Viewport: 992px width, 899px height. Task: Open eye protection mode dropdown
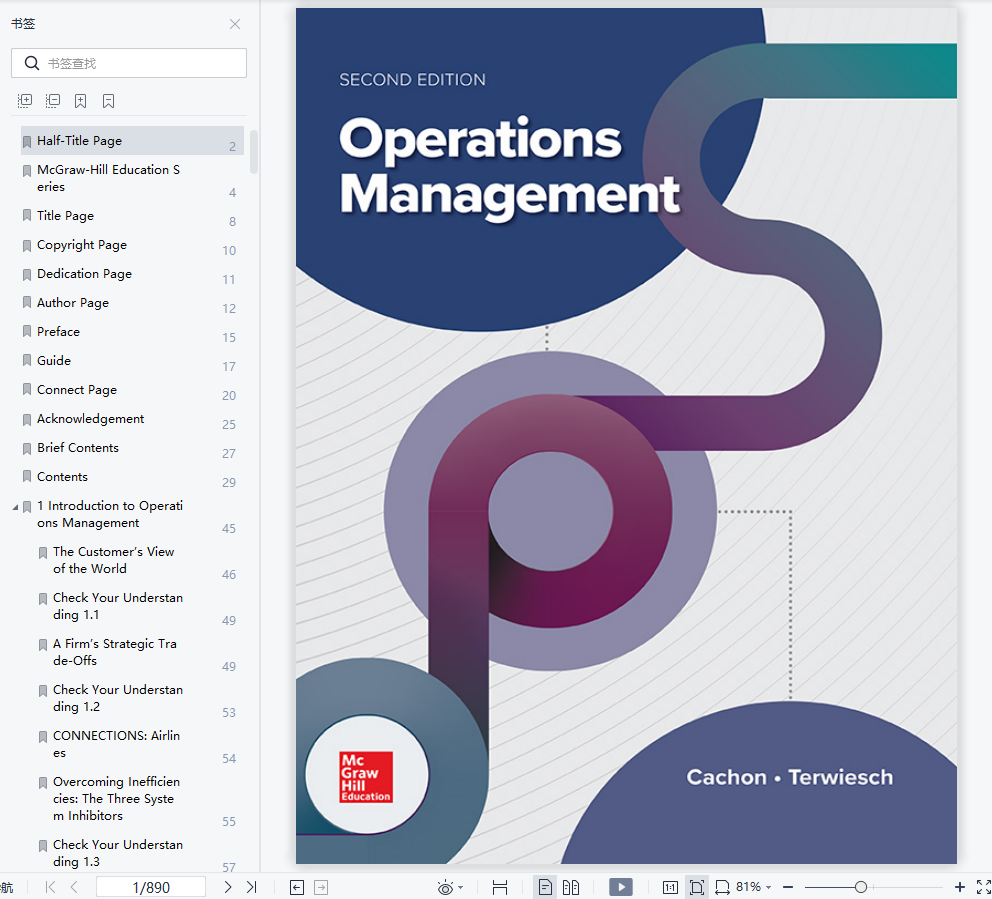tap(461, 888)
